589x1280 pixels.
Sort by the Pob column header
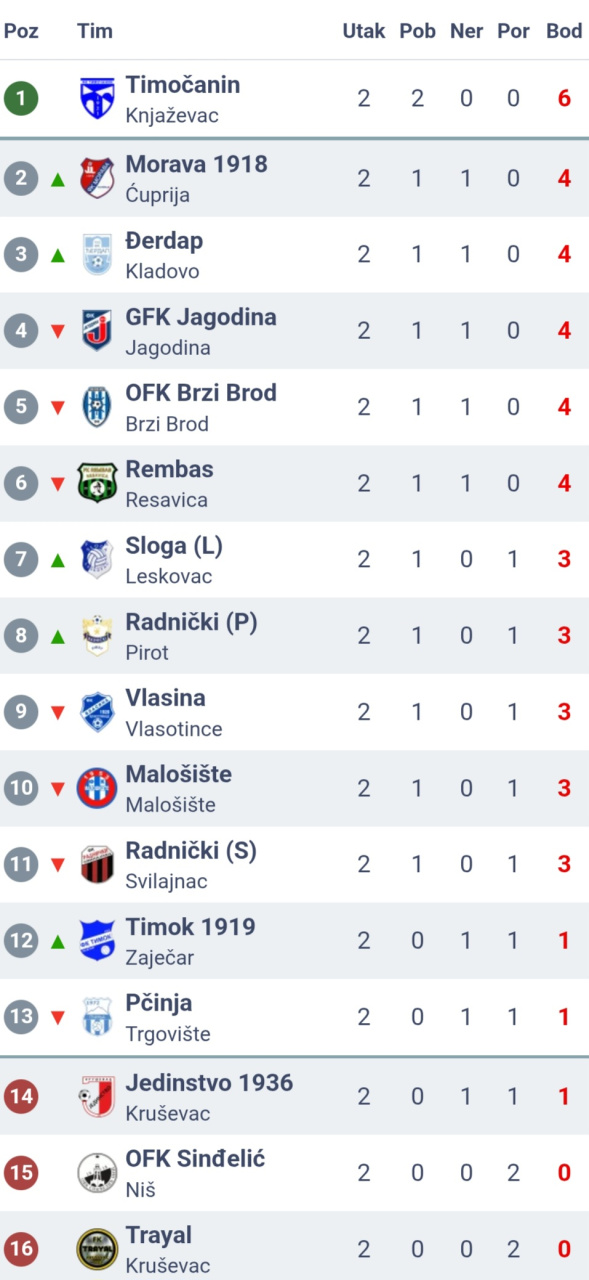click(418, 31)
